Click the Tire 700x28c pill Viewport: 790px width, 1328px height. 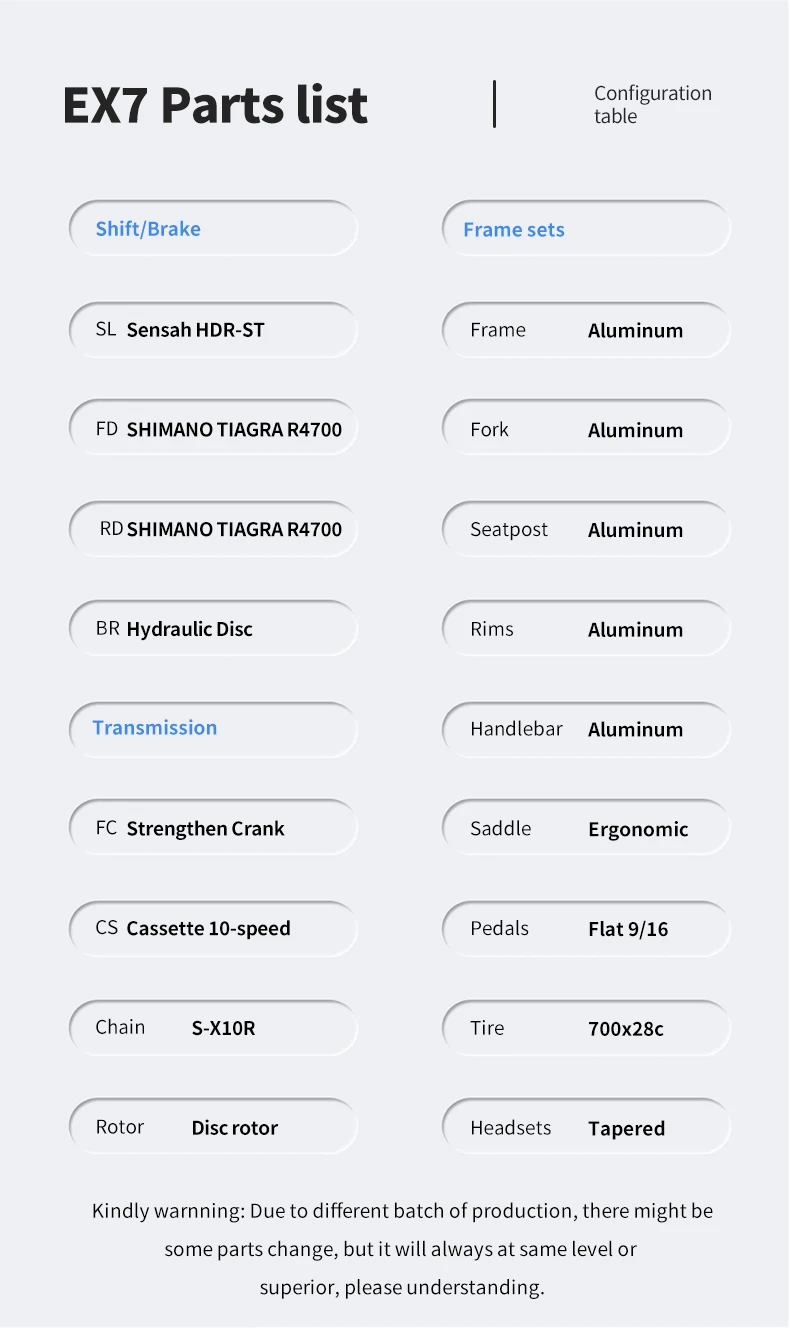(x=586, y=1027)
